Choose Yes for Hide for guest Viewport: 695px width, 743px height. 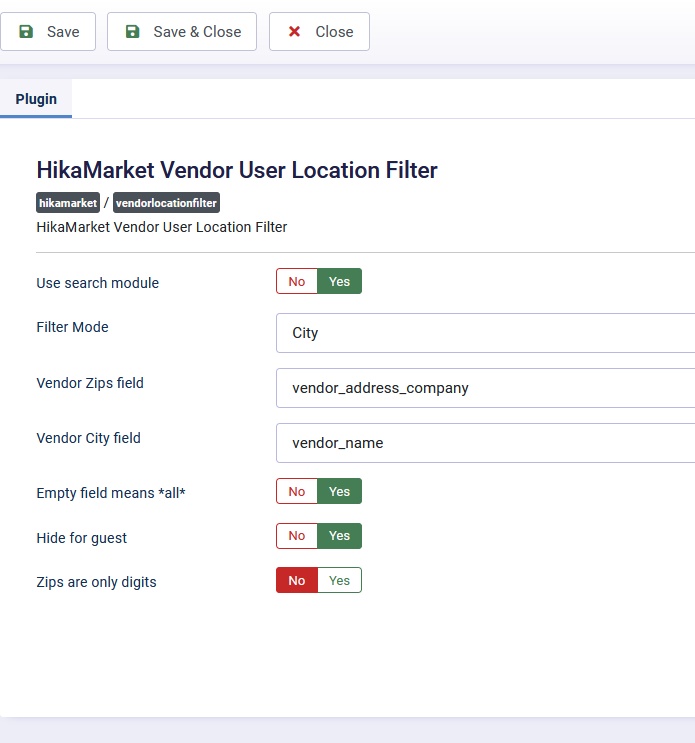[340, 536]
